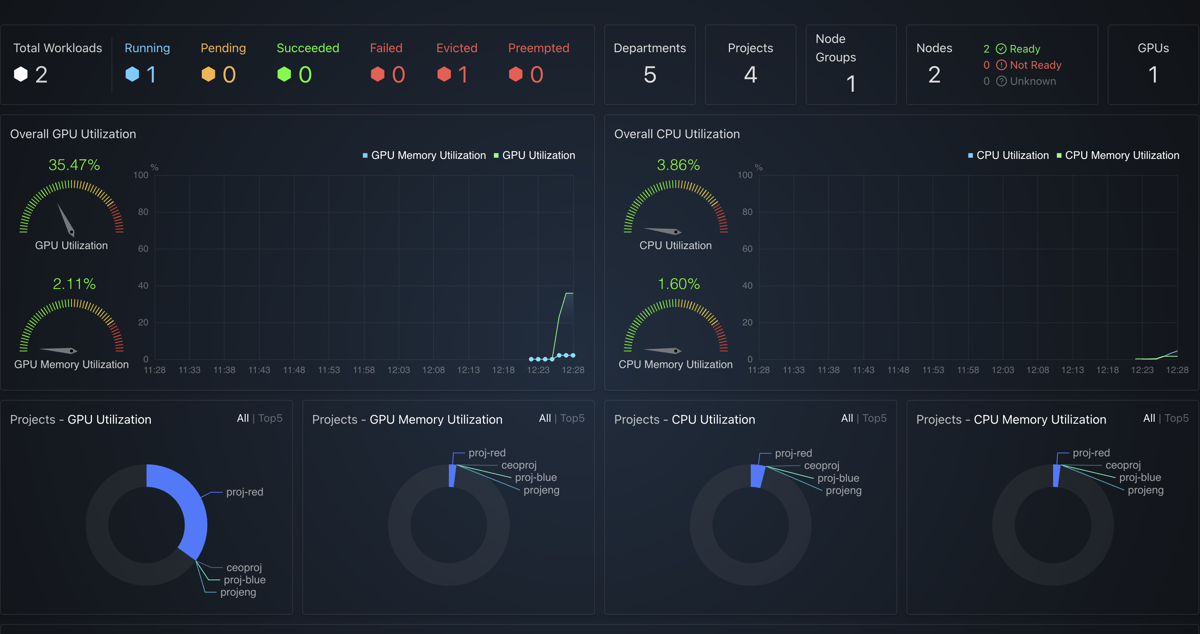
Task: Click the green Ready checkmark icon
Action: point(1001,49)
